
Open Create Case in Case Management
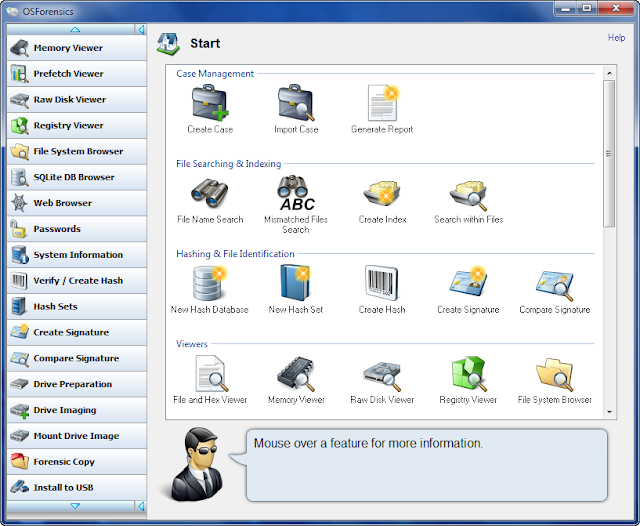[210, 109]
